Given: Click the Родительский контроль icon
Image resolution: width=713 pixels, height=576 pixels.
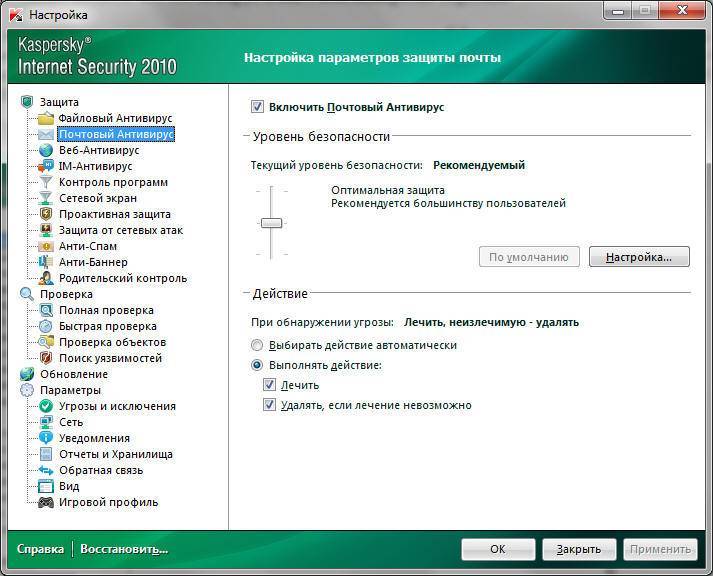Looking at the screenshot, I should point(45,278).
